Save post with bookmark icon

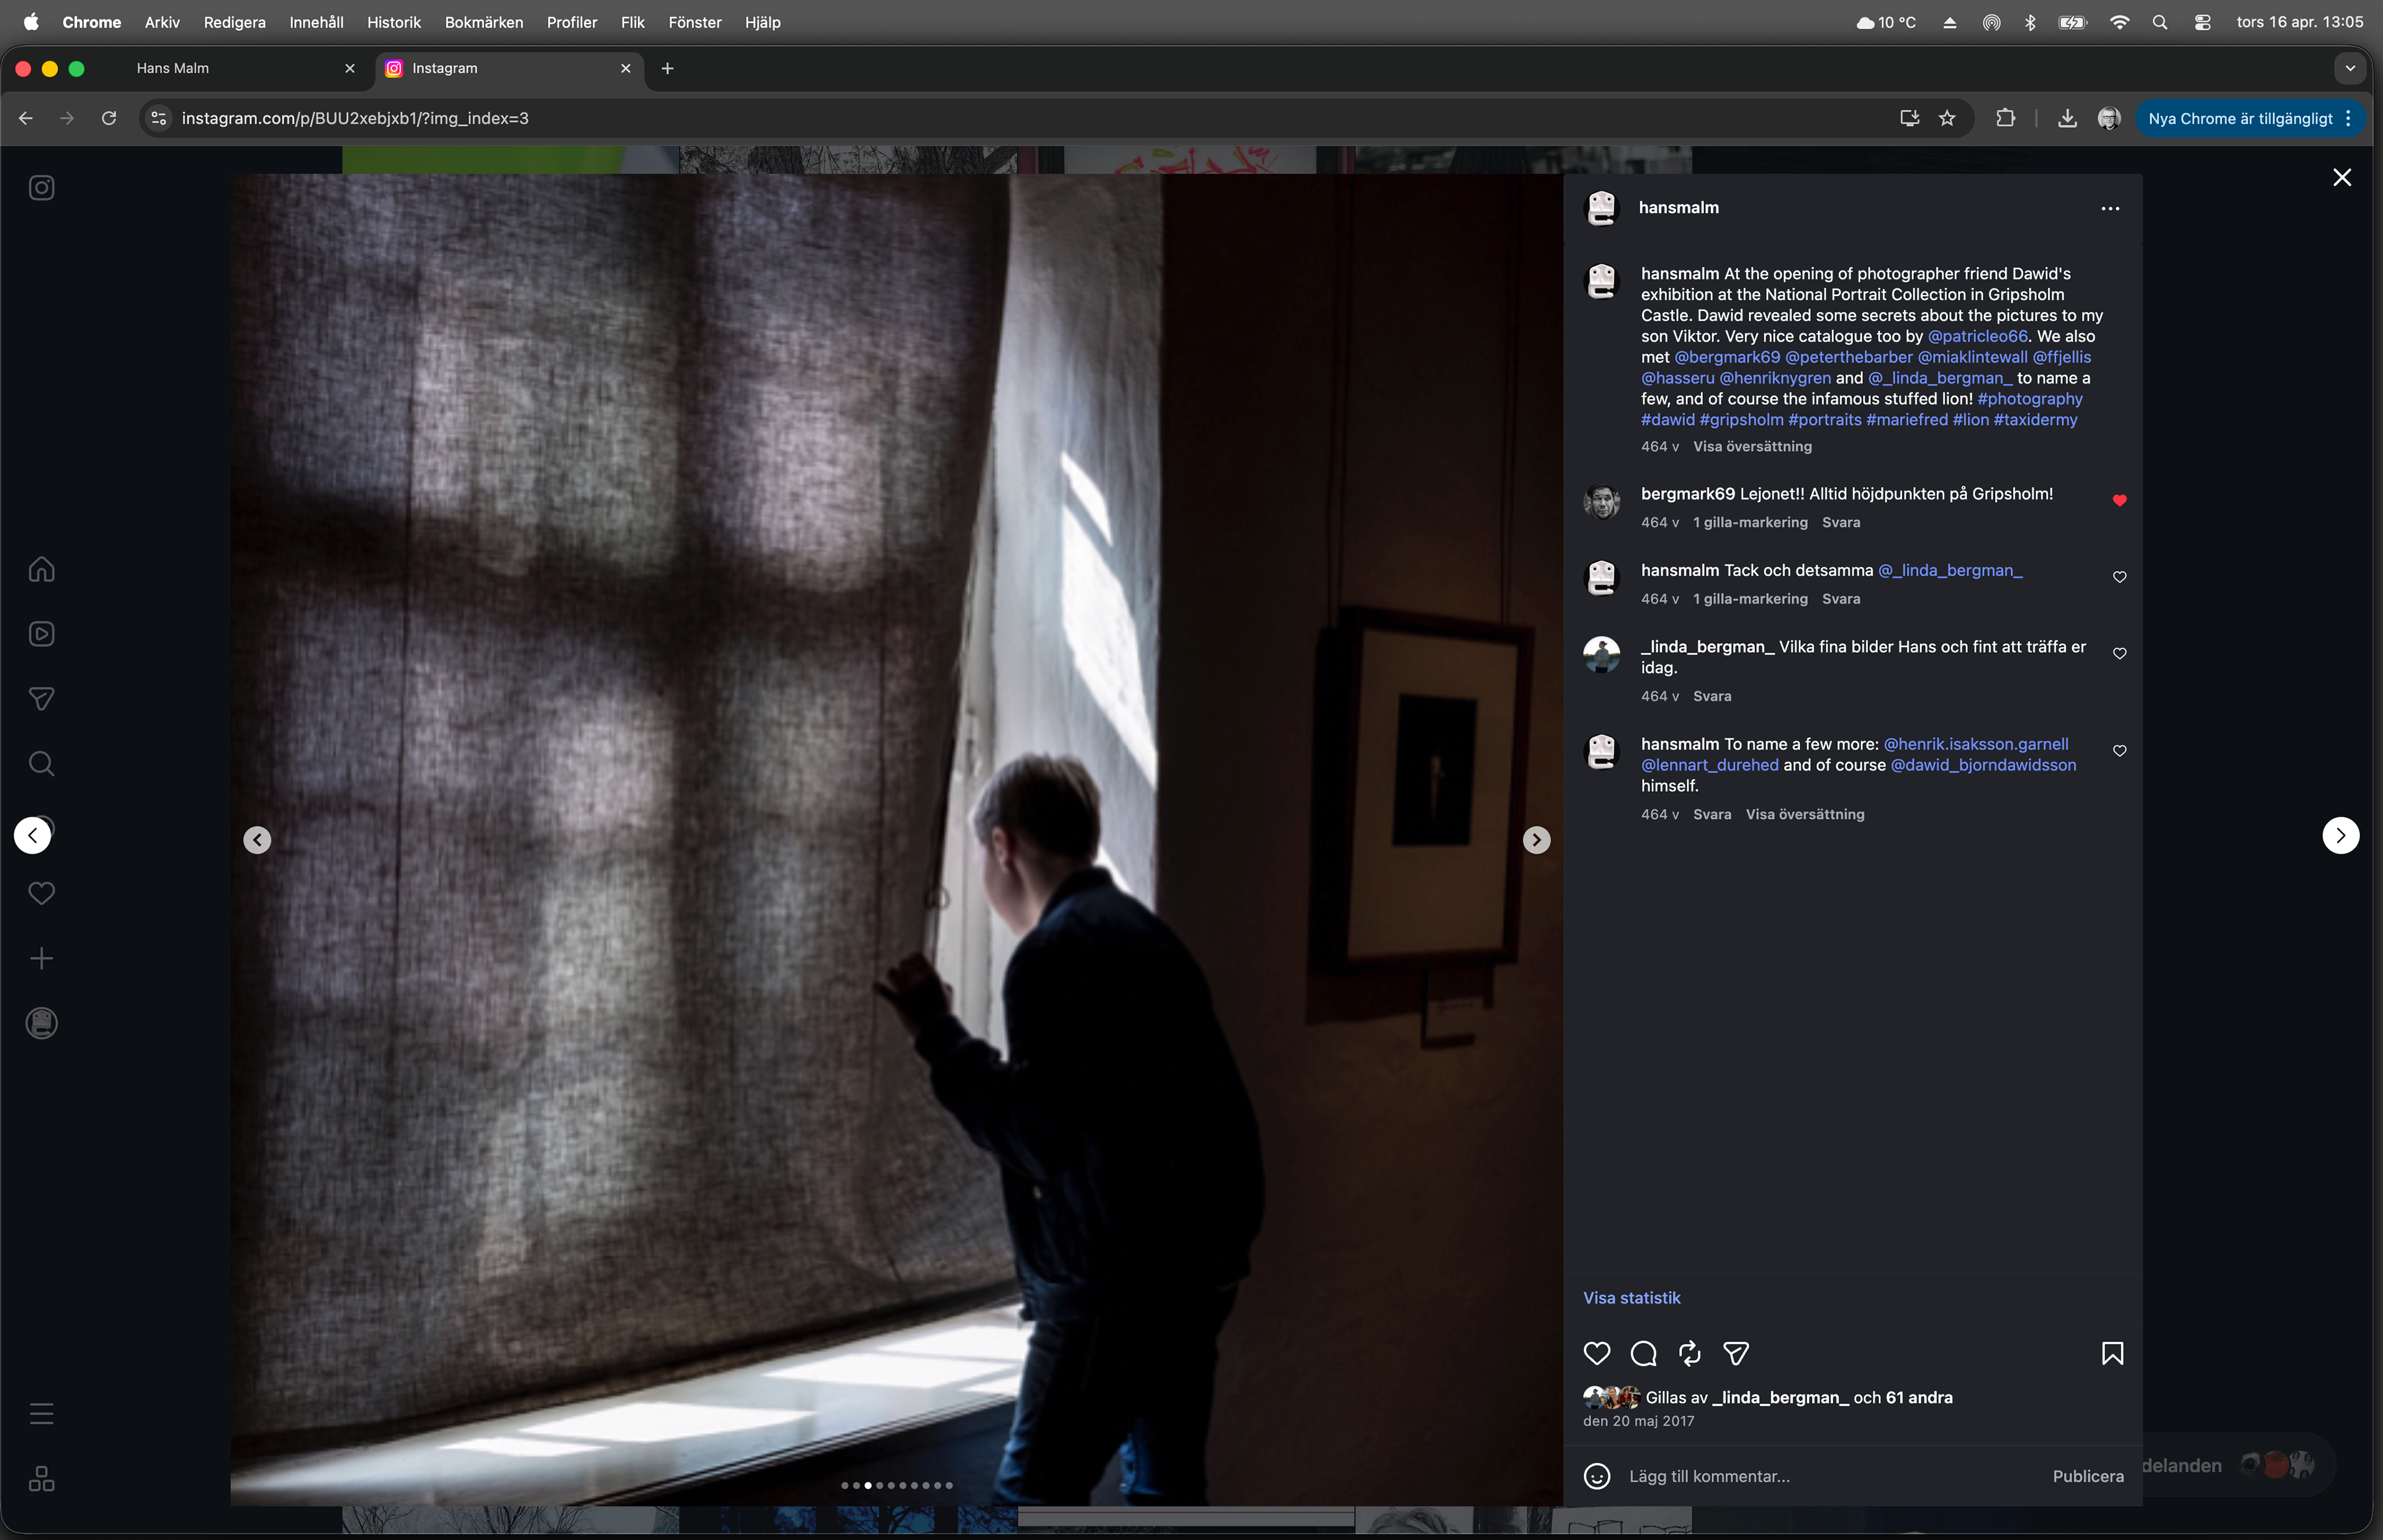(x=2112, y=1354)
